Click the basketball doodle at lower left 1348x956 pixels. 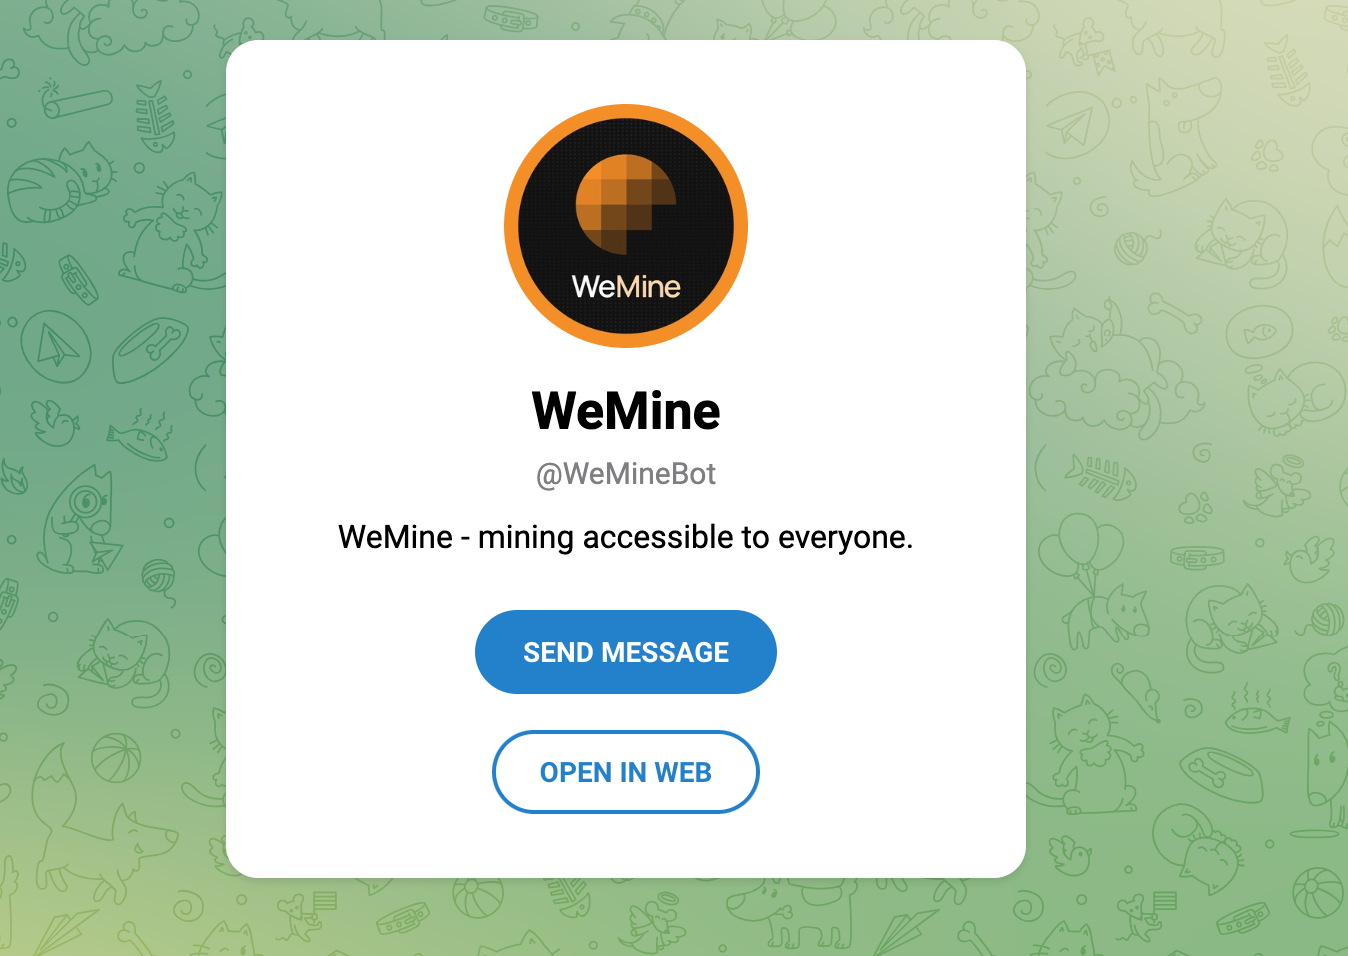tap(117, 757)
